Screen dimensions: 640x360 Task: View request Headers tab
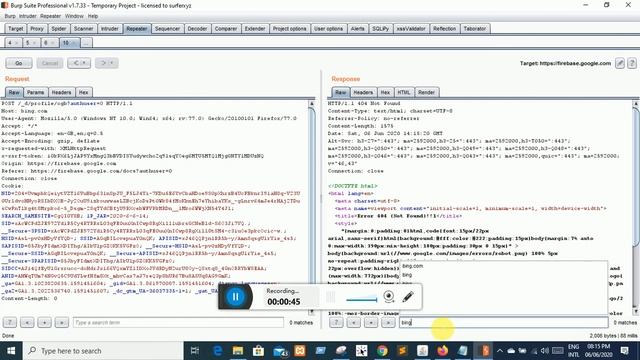61,92
